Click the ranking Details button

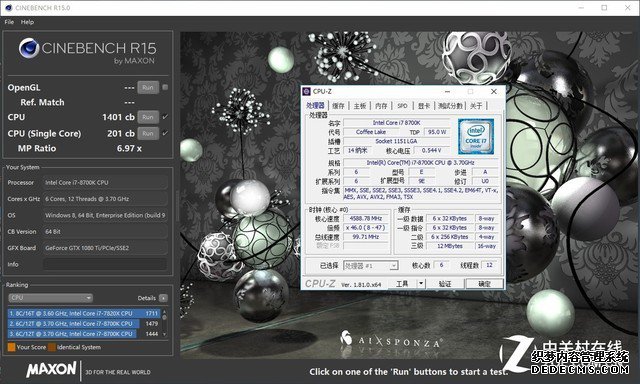(x=163, y=298)
